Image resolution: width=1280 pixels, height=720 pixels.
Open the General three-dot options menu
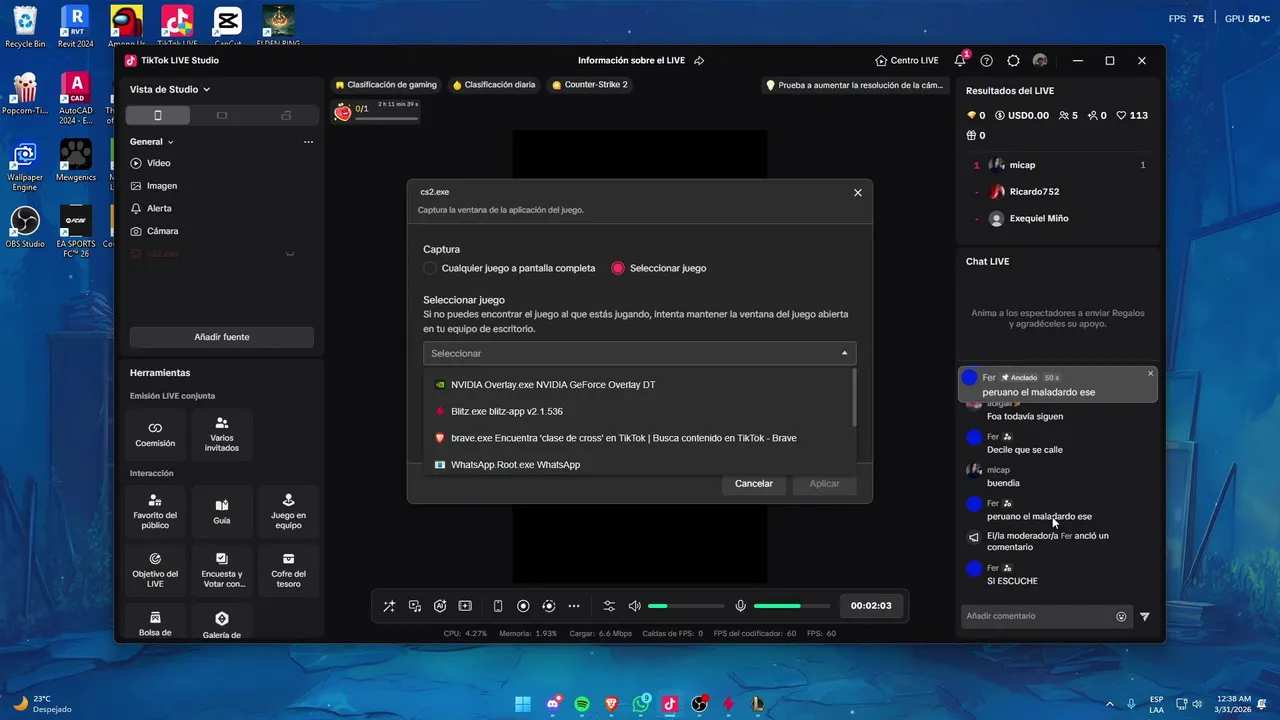(x=308, y=142)
